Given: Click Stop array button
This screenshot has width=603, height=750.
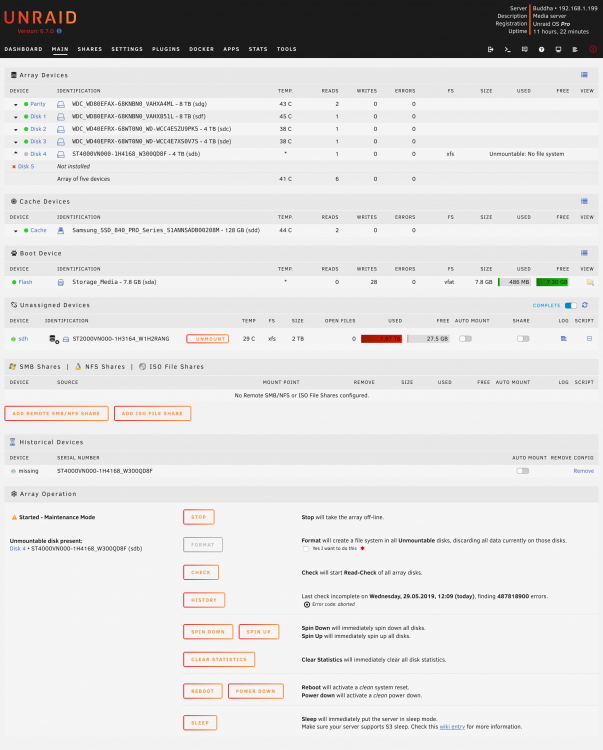Looking at the screenshot, I should [199, 517].
